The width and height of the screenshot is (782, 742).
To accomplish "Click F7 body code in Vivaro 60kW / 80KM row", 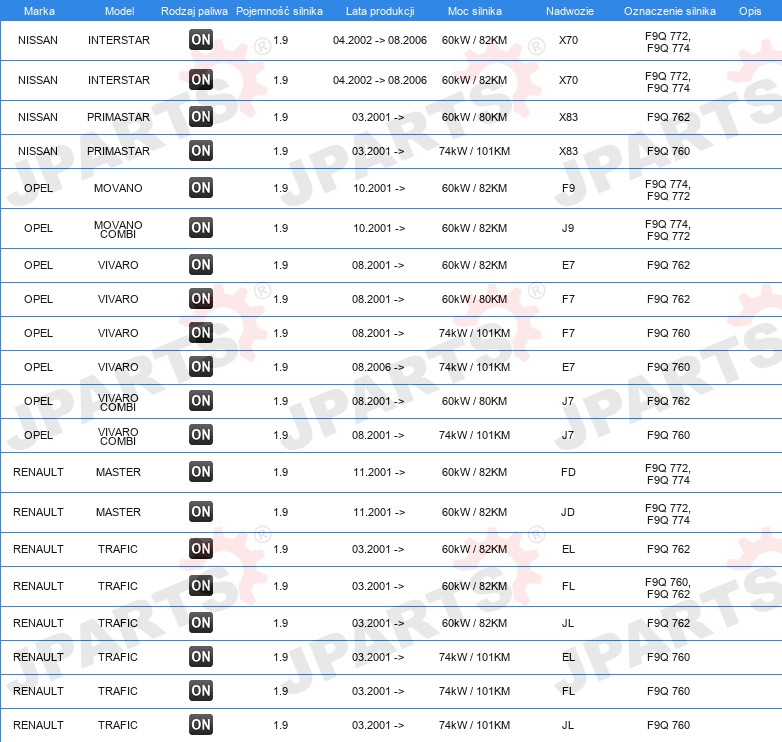I will (x=568, y=299).
